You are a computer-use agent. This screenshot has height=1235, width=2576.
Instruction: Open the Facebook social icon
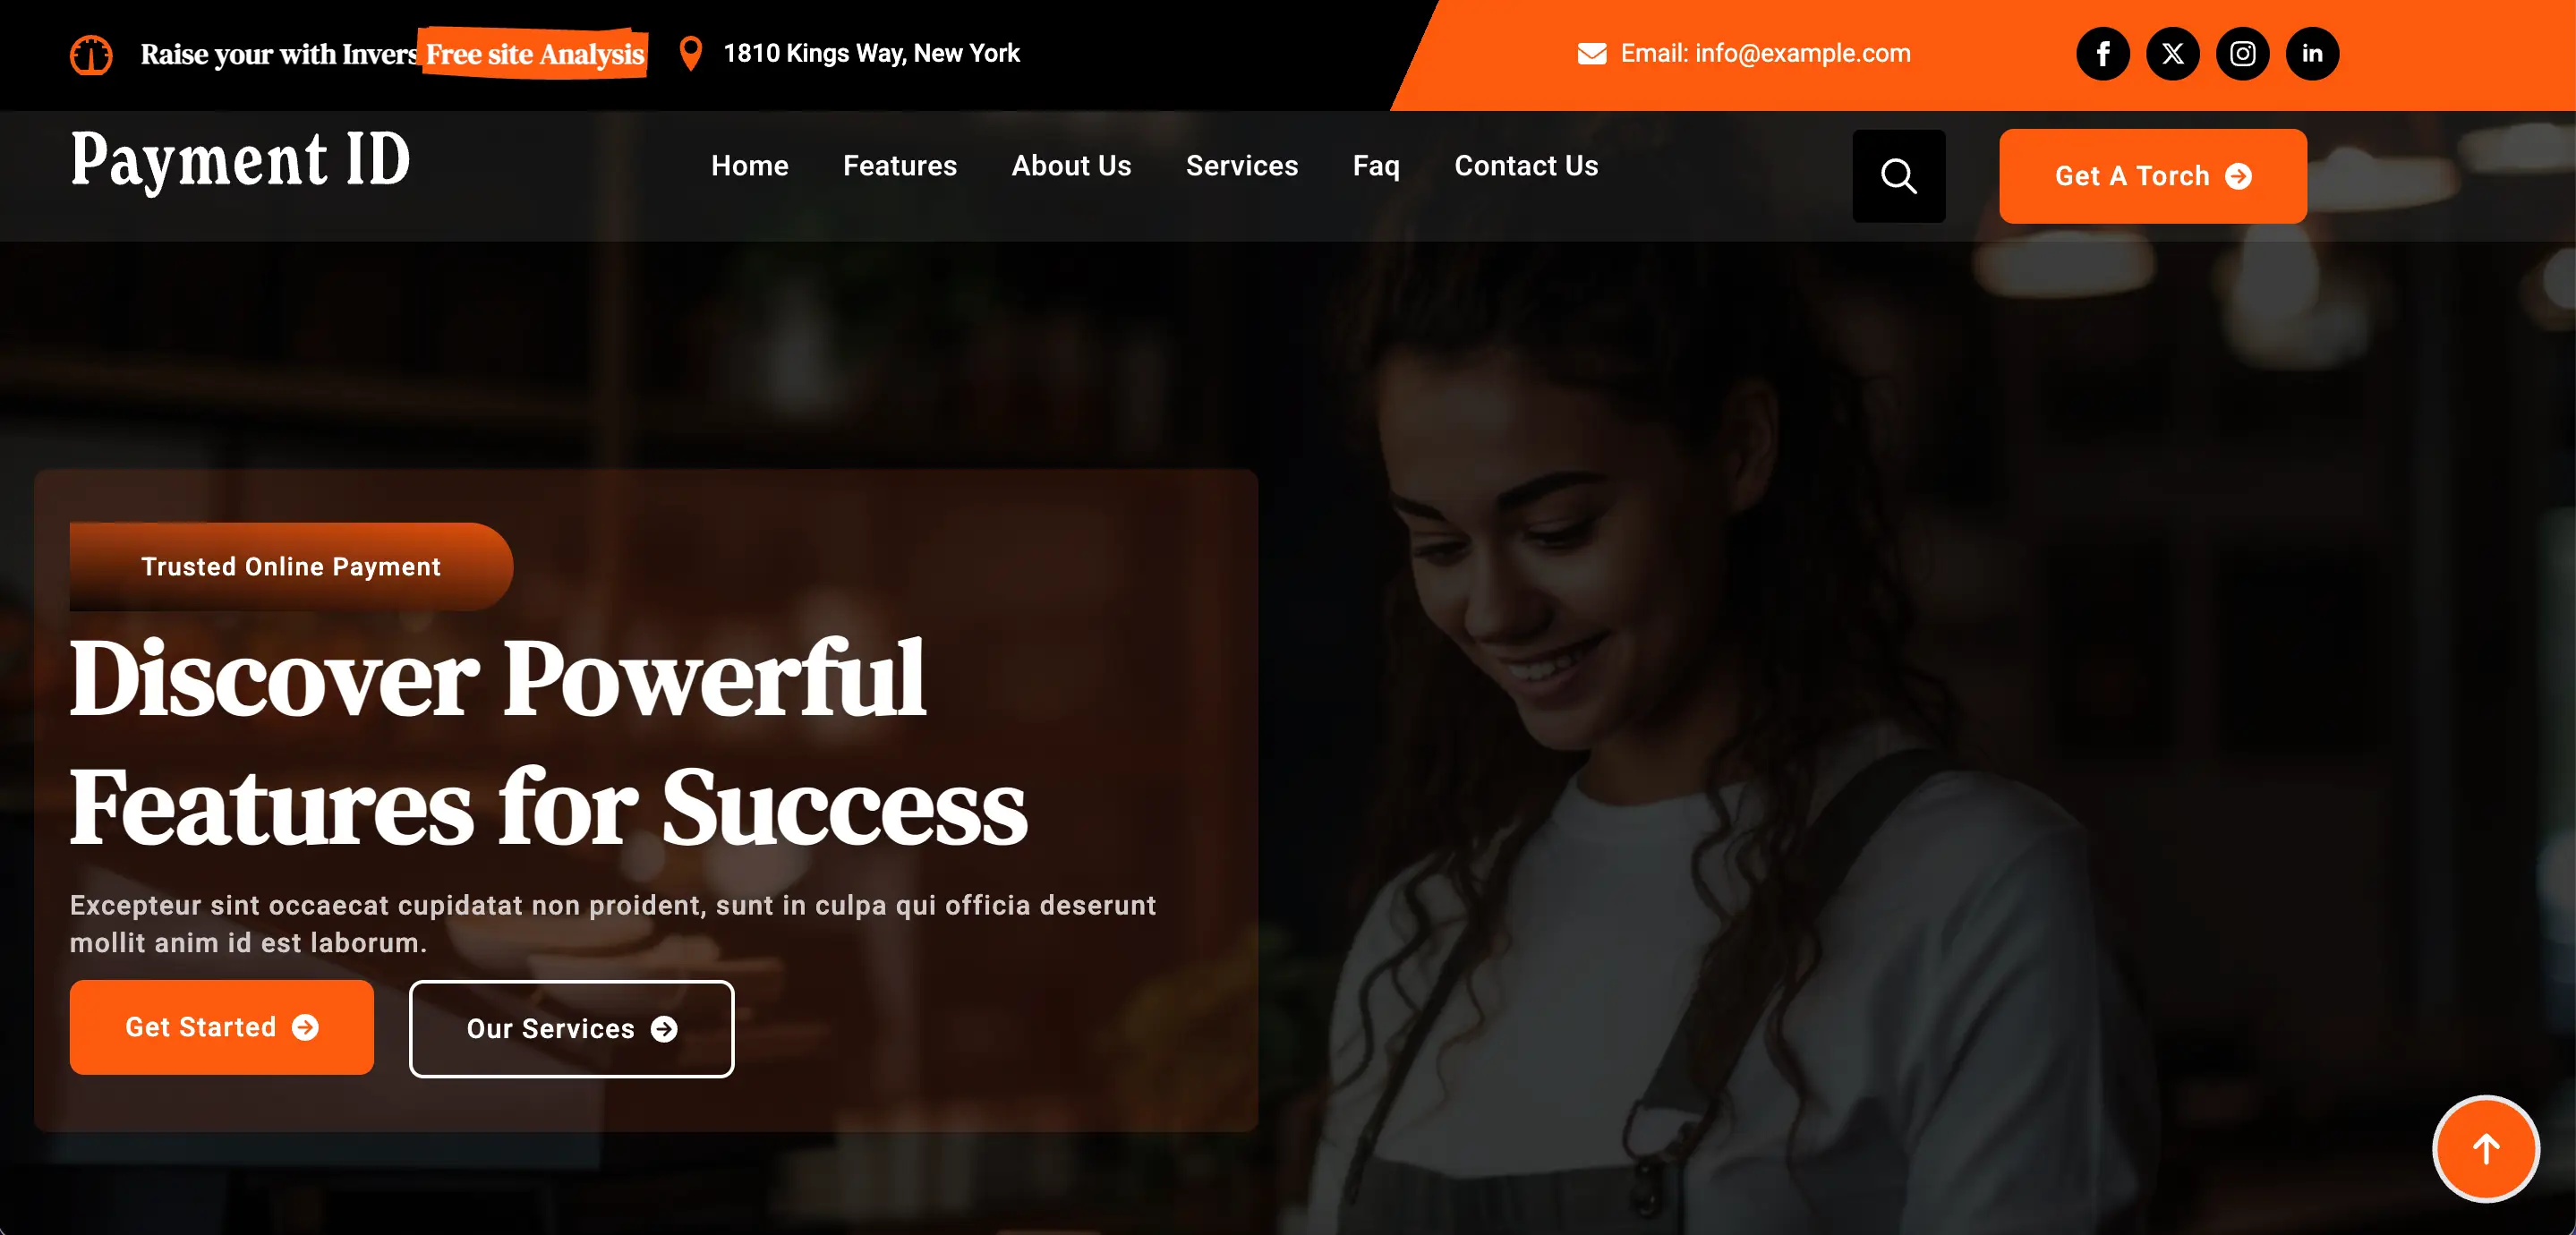pyautogui.click(x=2102, y=54)
